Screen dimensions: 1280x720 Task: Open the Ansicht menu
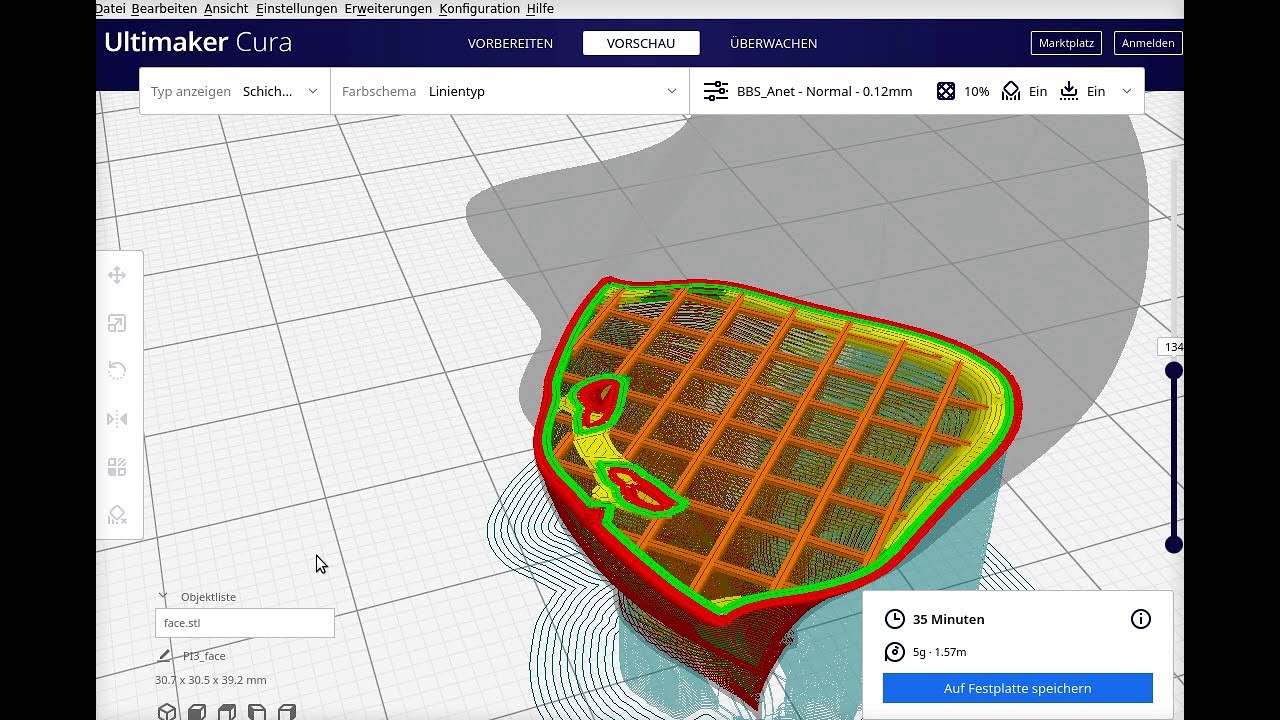pos(226,8)
